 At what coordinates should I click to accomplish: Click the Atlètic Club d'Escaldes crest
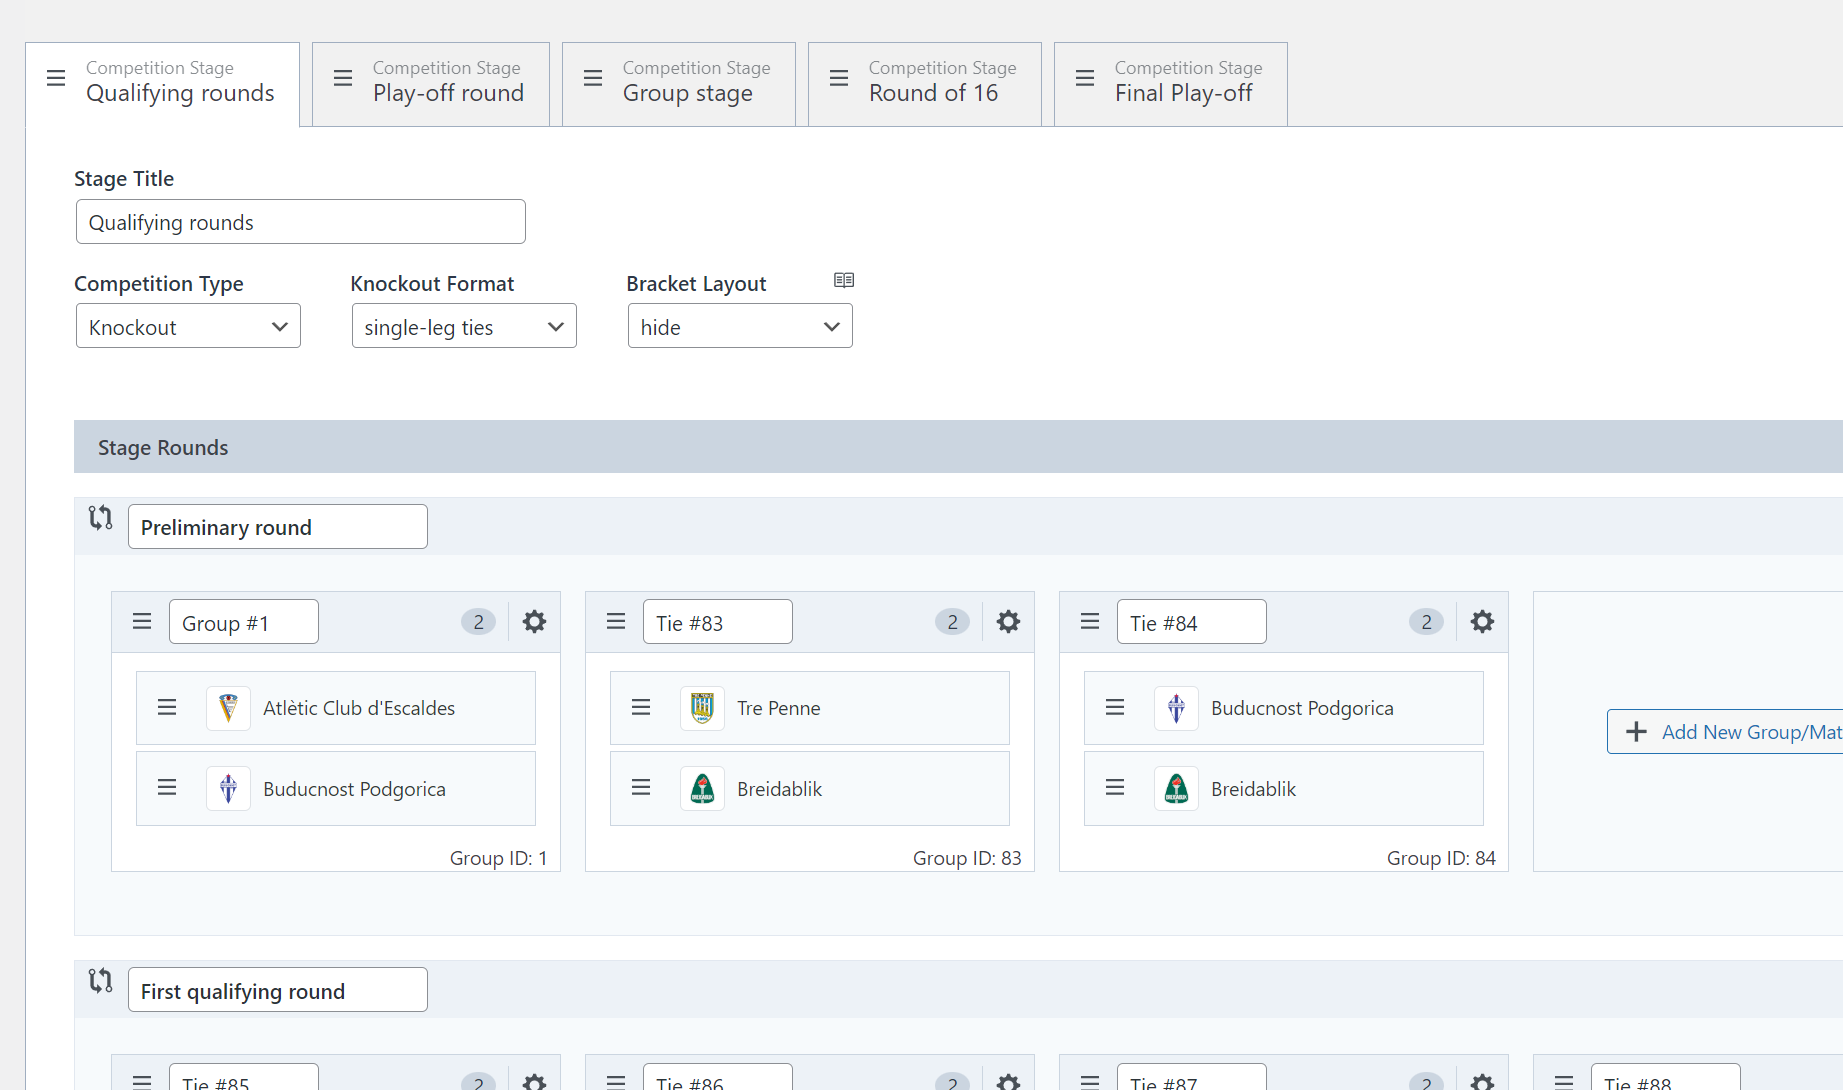[228, 708]
